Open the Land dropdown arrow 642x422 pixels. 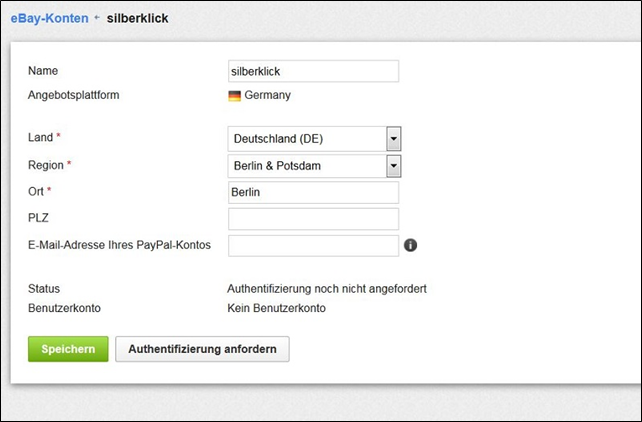click(x=393, y=139)
